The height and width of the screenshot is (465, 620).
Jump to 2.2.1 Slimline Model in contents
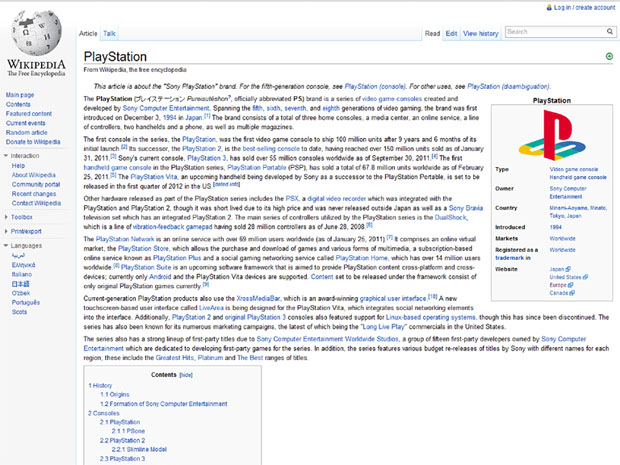139,450
